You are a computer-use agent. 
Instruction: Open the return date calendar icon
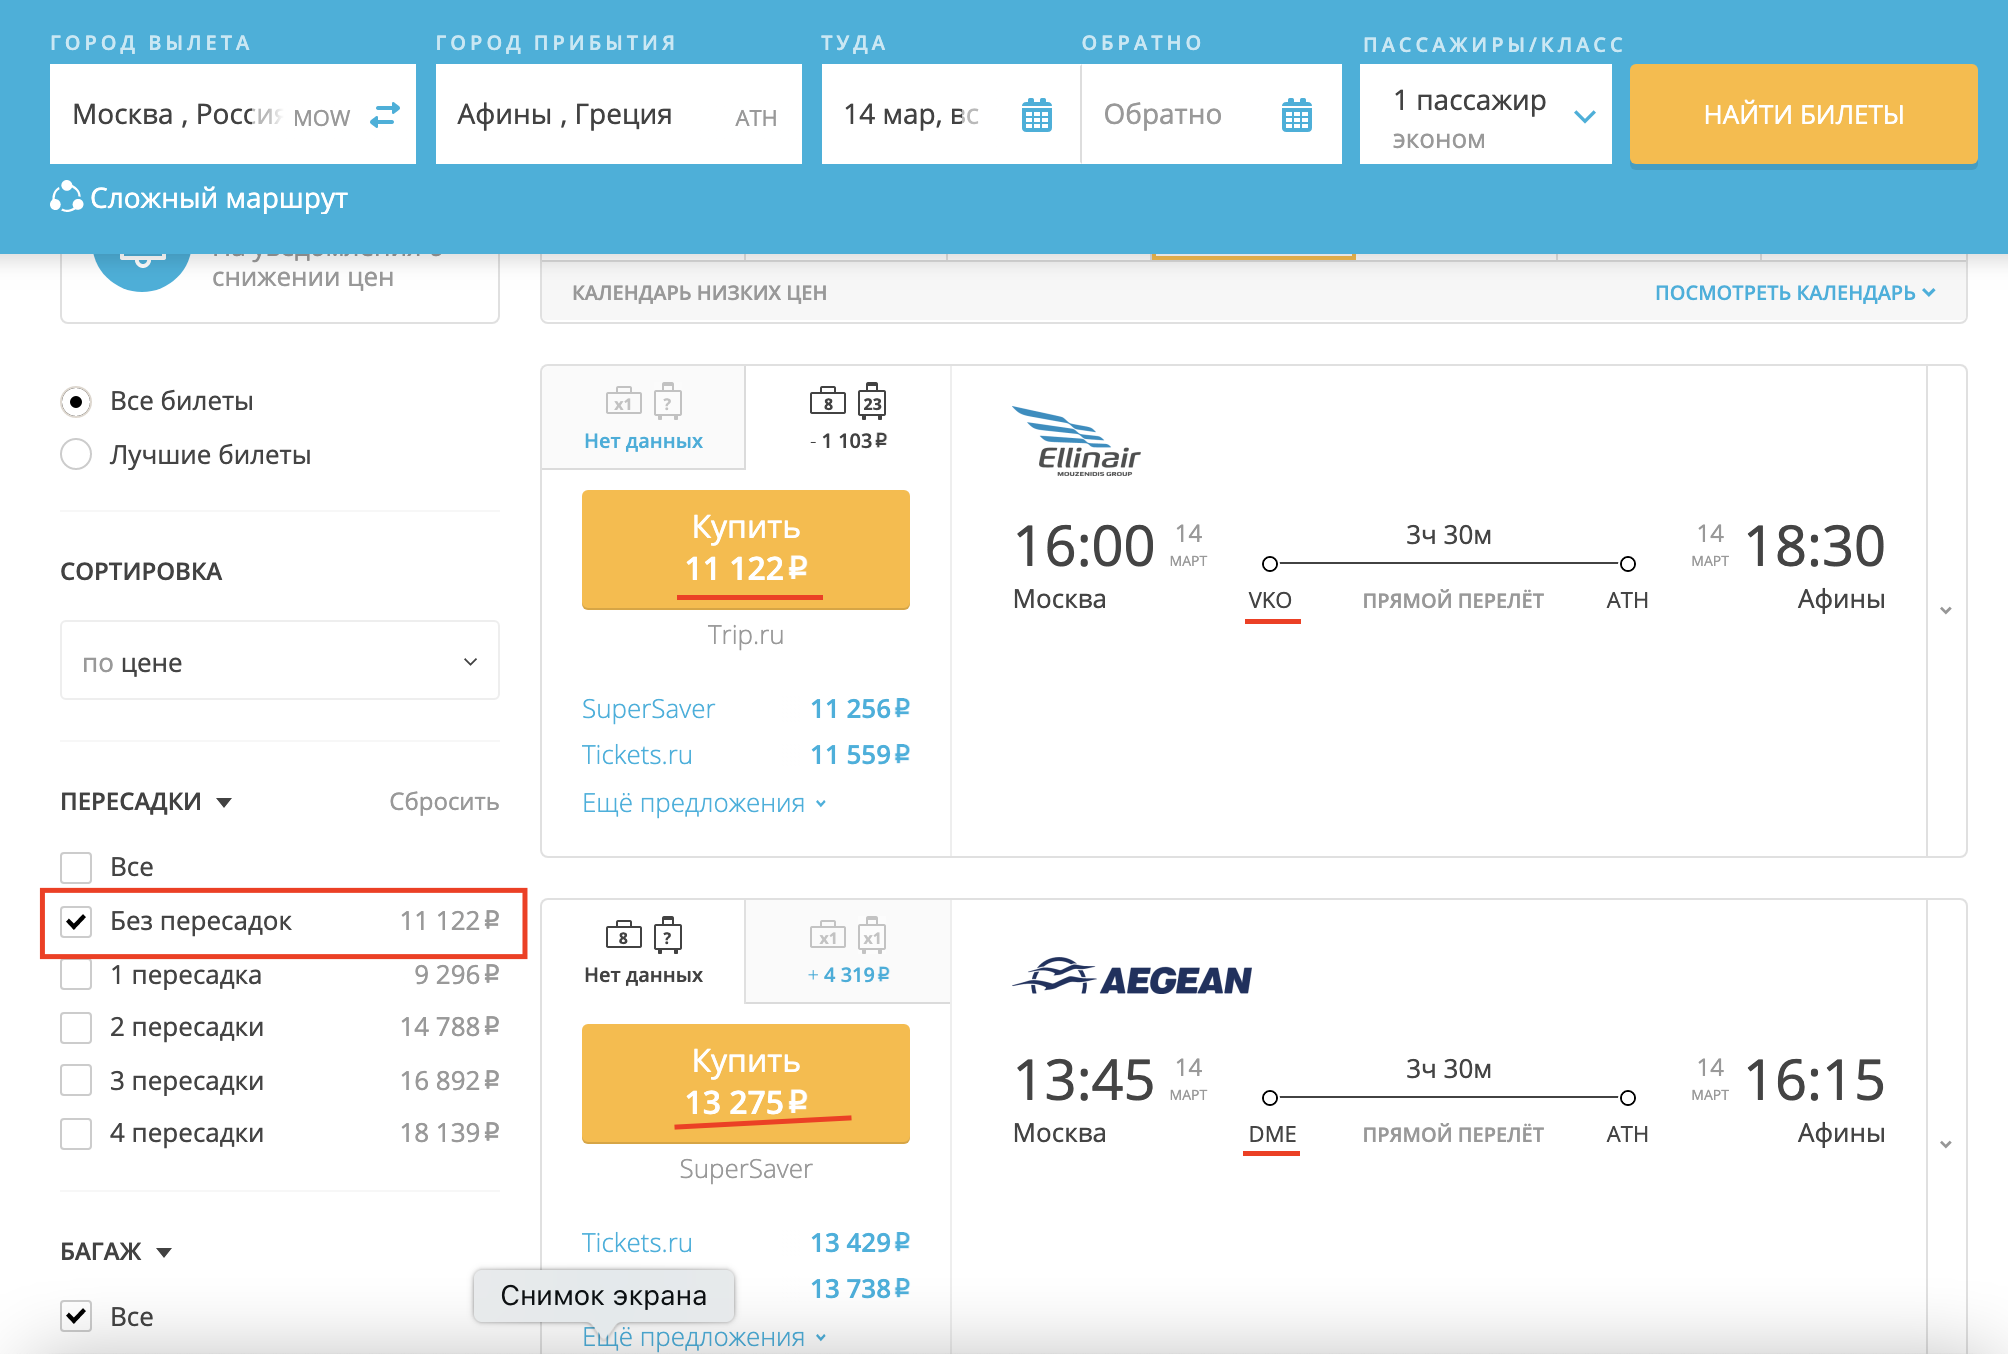[x=1297, y=115]
